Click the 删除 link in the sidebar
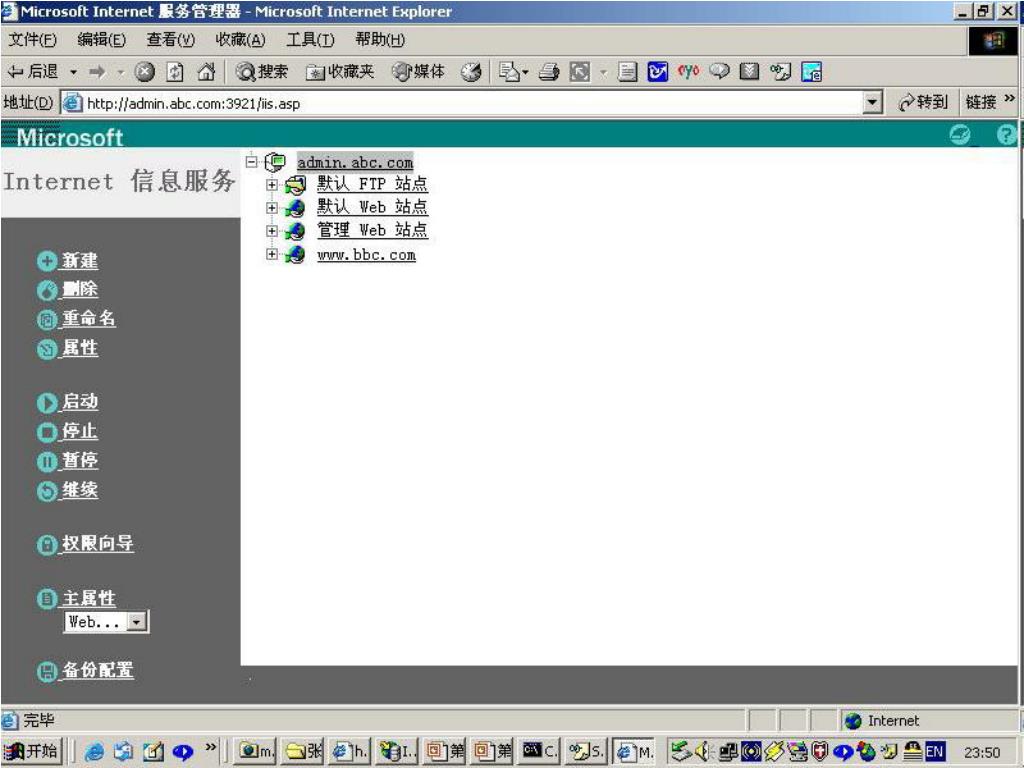The image size is (1024, 768). 80,290
